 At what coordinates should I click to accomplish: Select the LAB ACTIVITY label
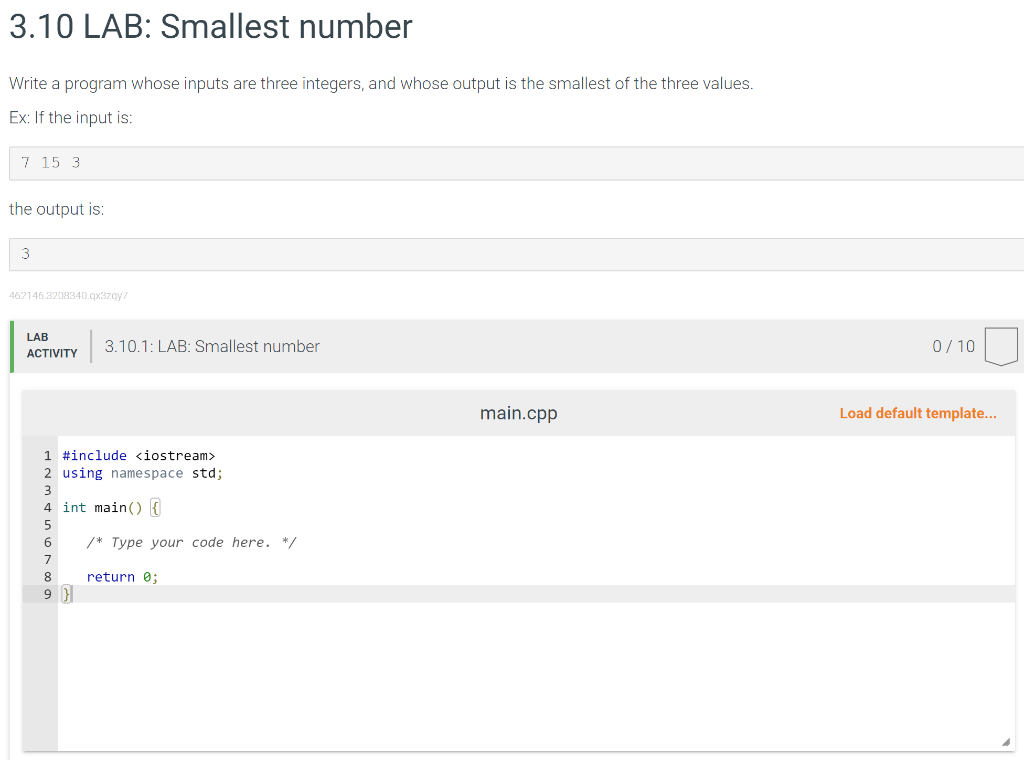(x=49, y=346)
